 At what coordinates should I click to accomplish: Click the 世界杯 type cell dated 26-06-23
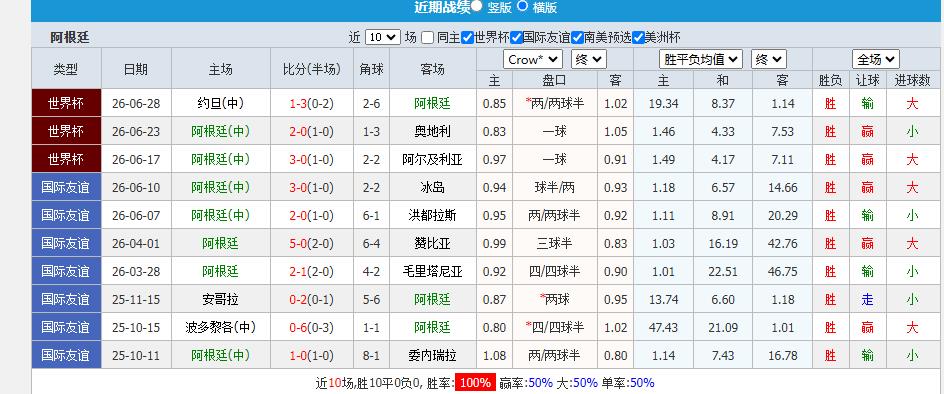coord(66,131)
